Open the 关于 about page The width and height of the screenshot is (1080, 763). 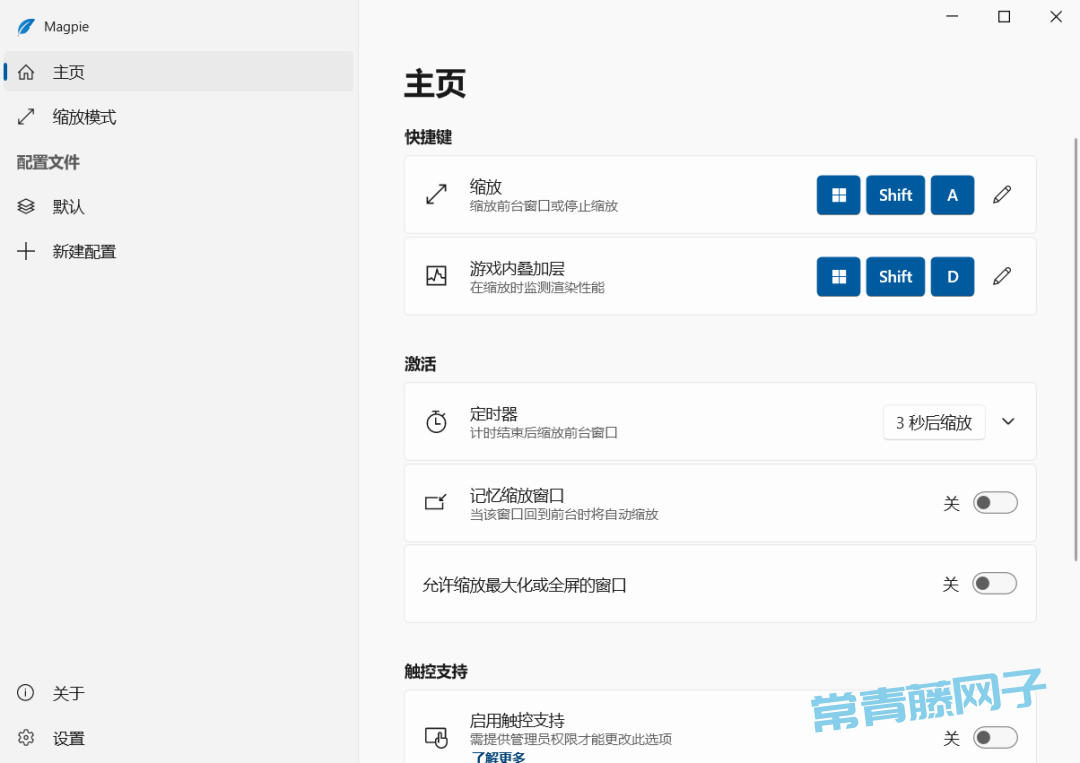pos(178,693)
